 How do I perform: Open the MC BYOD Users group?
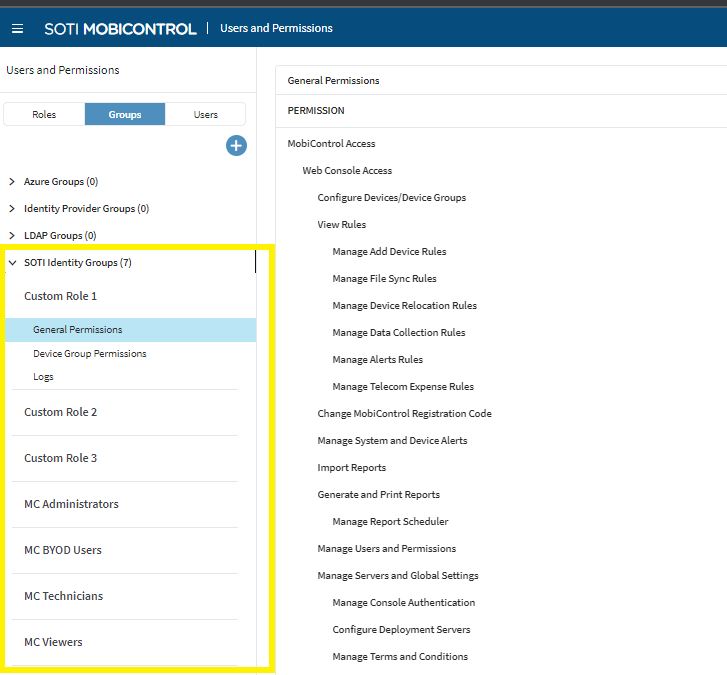[63, 550]
